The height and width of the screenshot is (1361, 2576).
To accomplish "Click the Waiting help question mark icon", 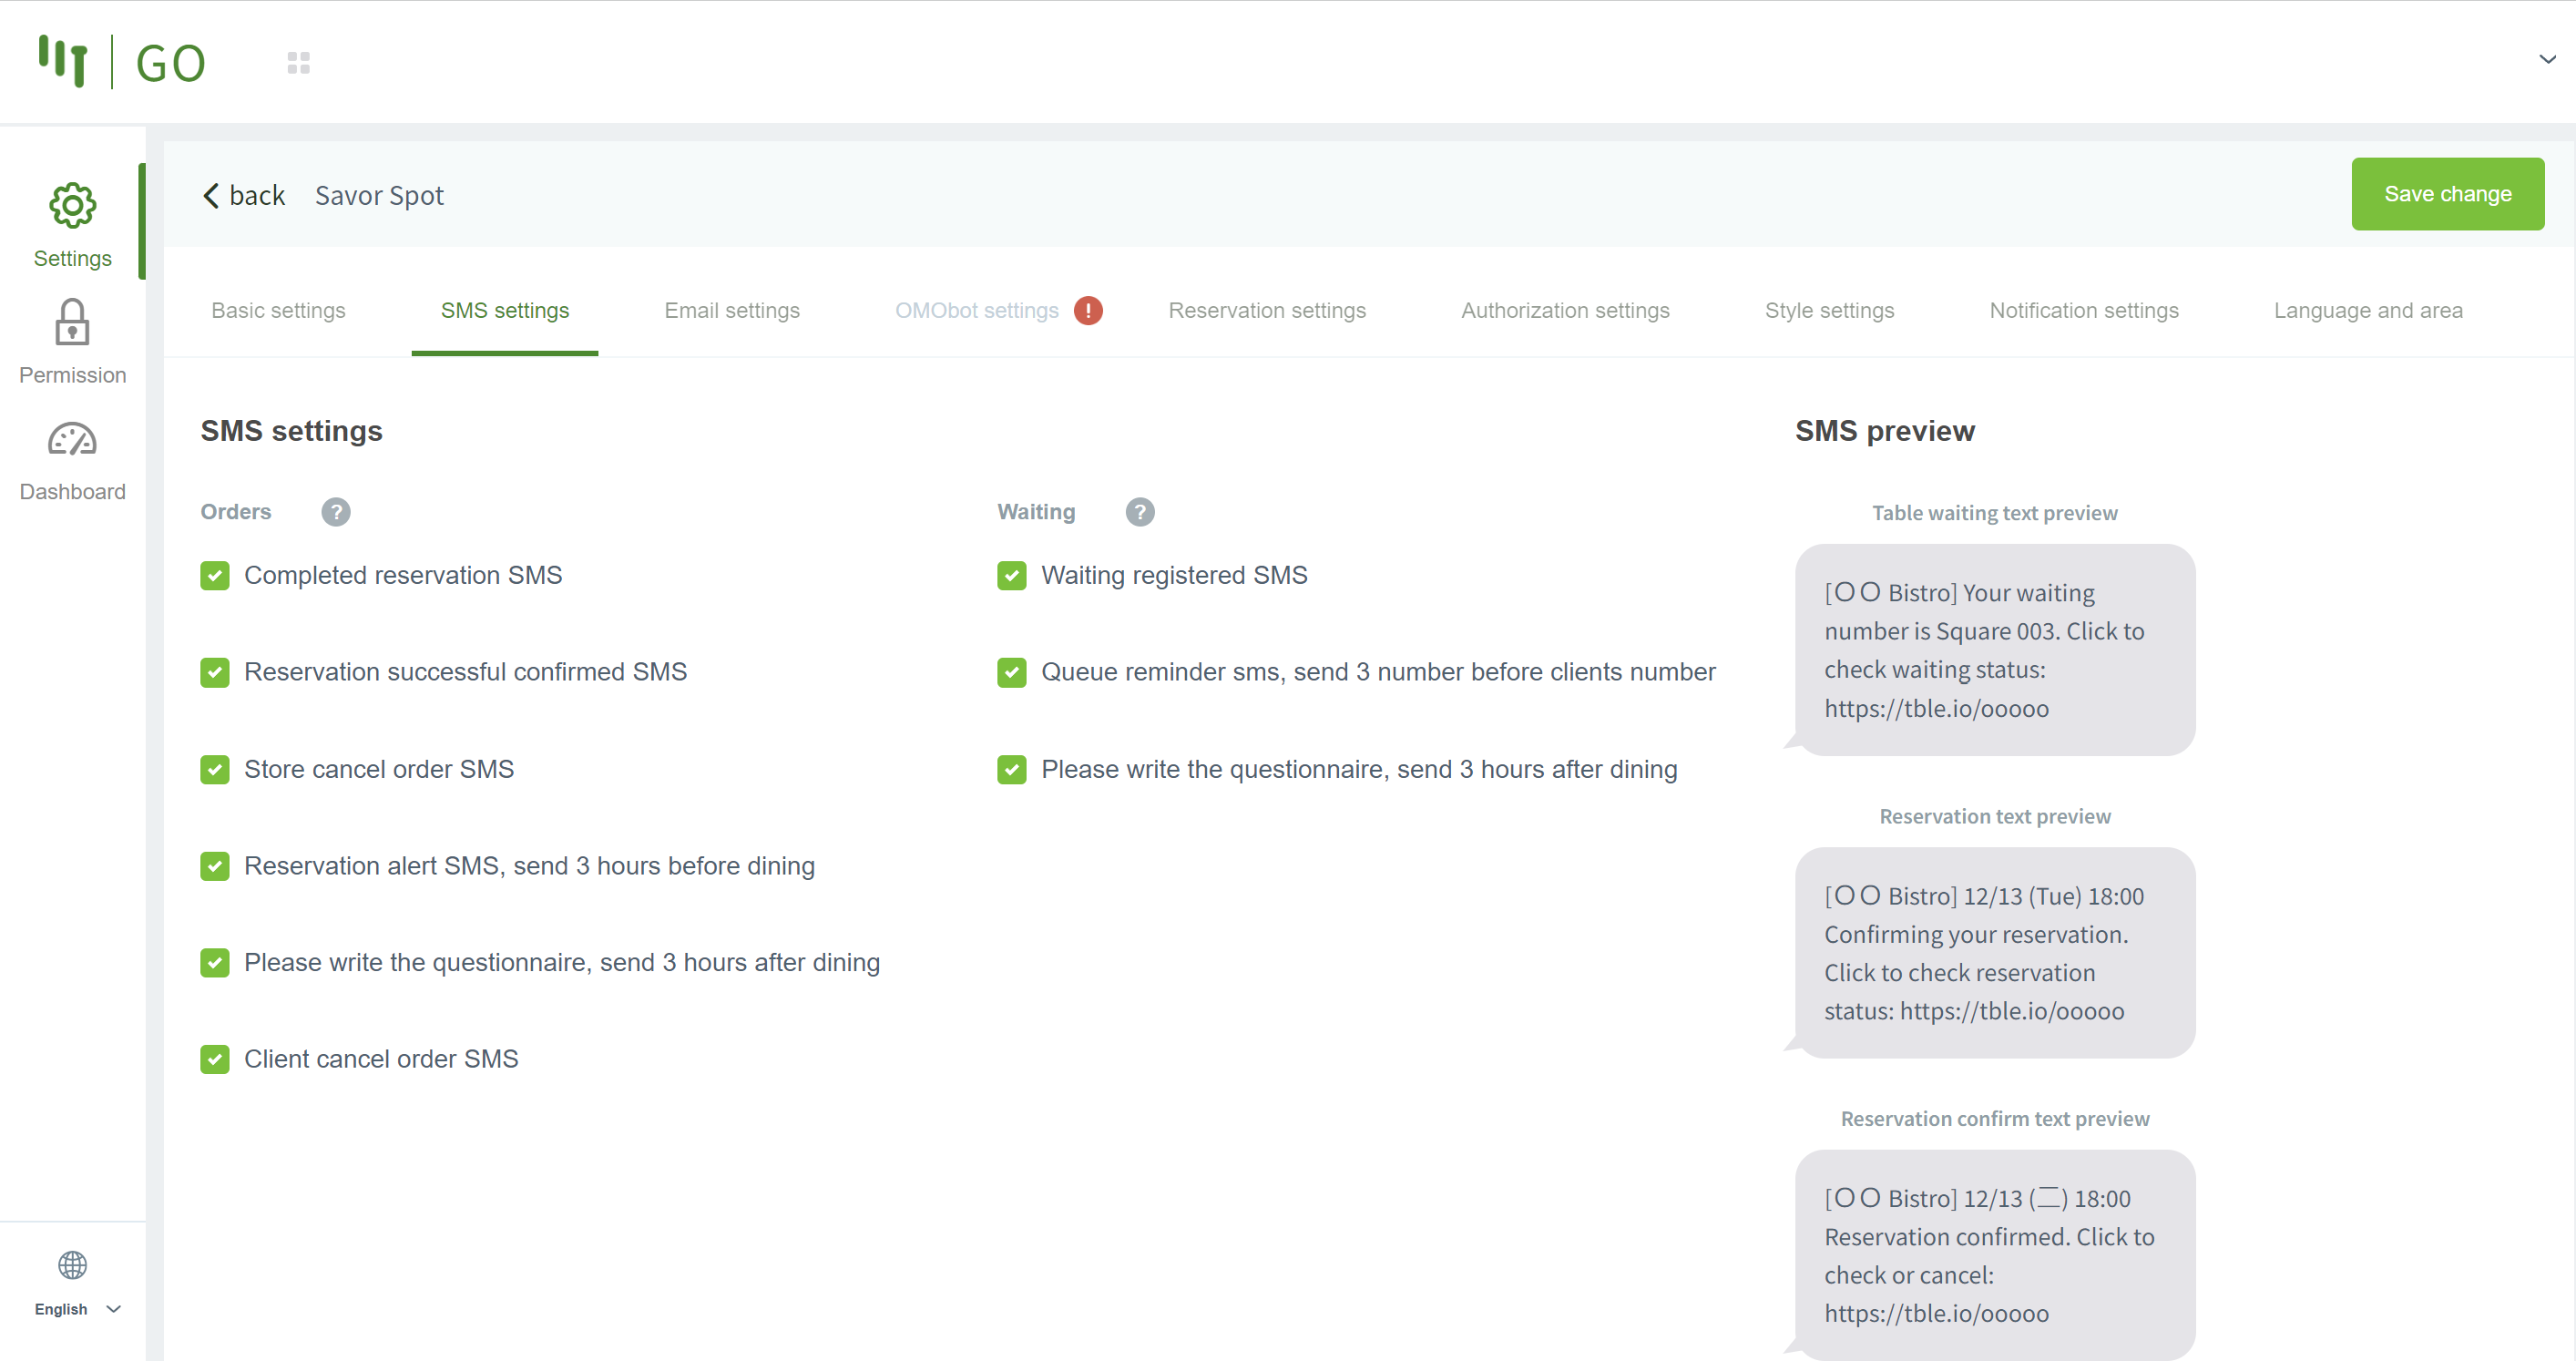I will pyautogui.click(x=1139, y=512).
